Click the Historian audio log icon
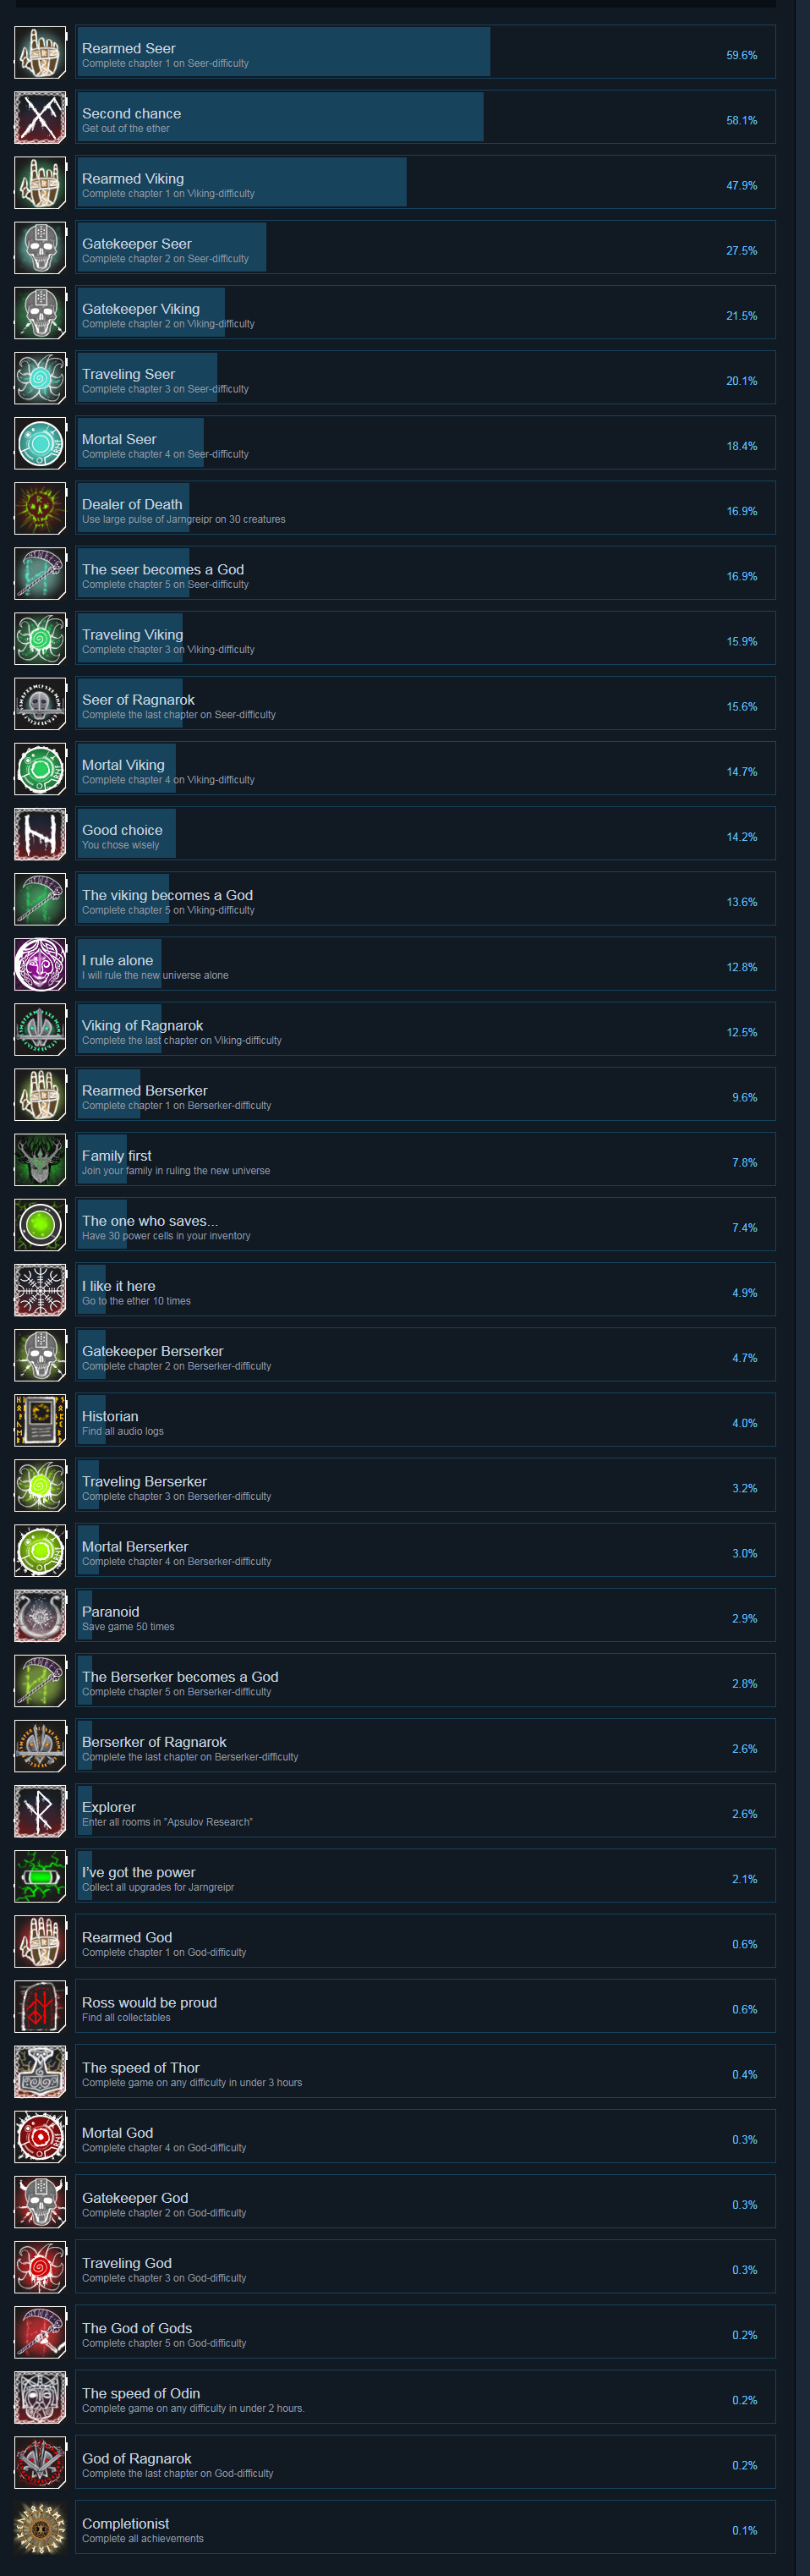This screenshot has height=2576, width=810. pos(40,1420)
